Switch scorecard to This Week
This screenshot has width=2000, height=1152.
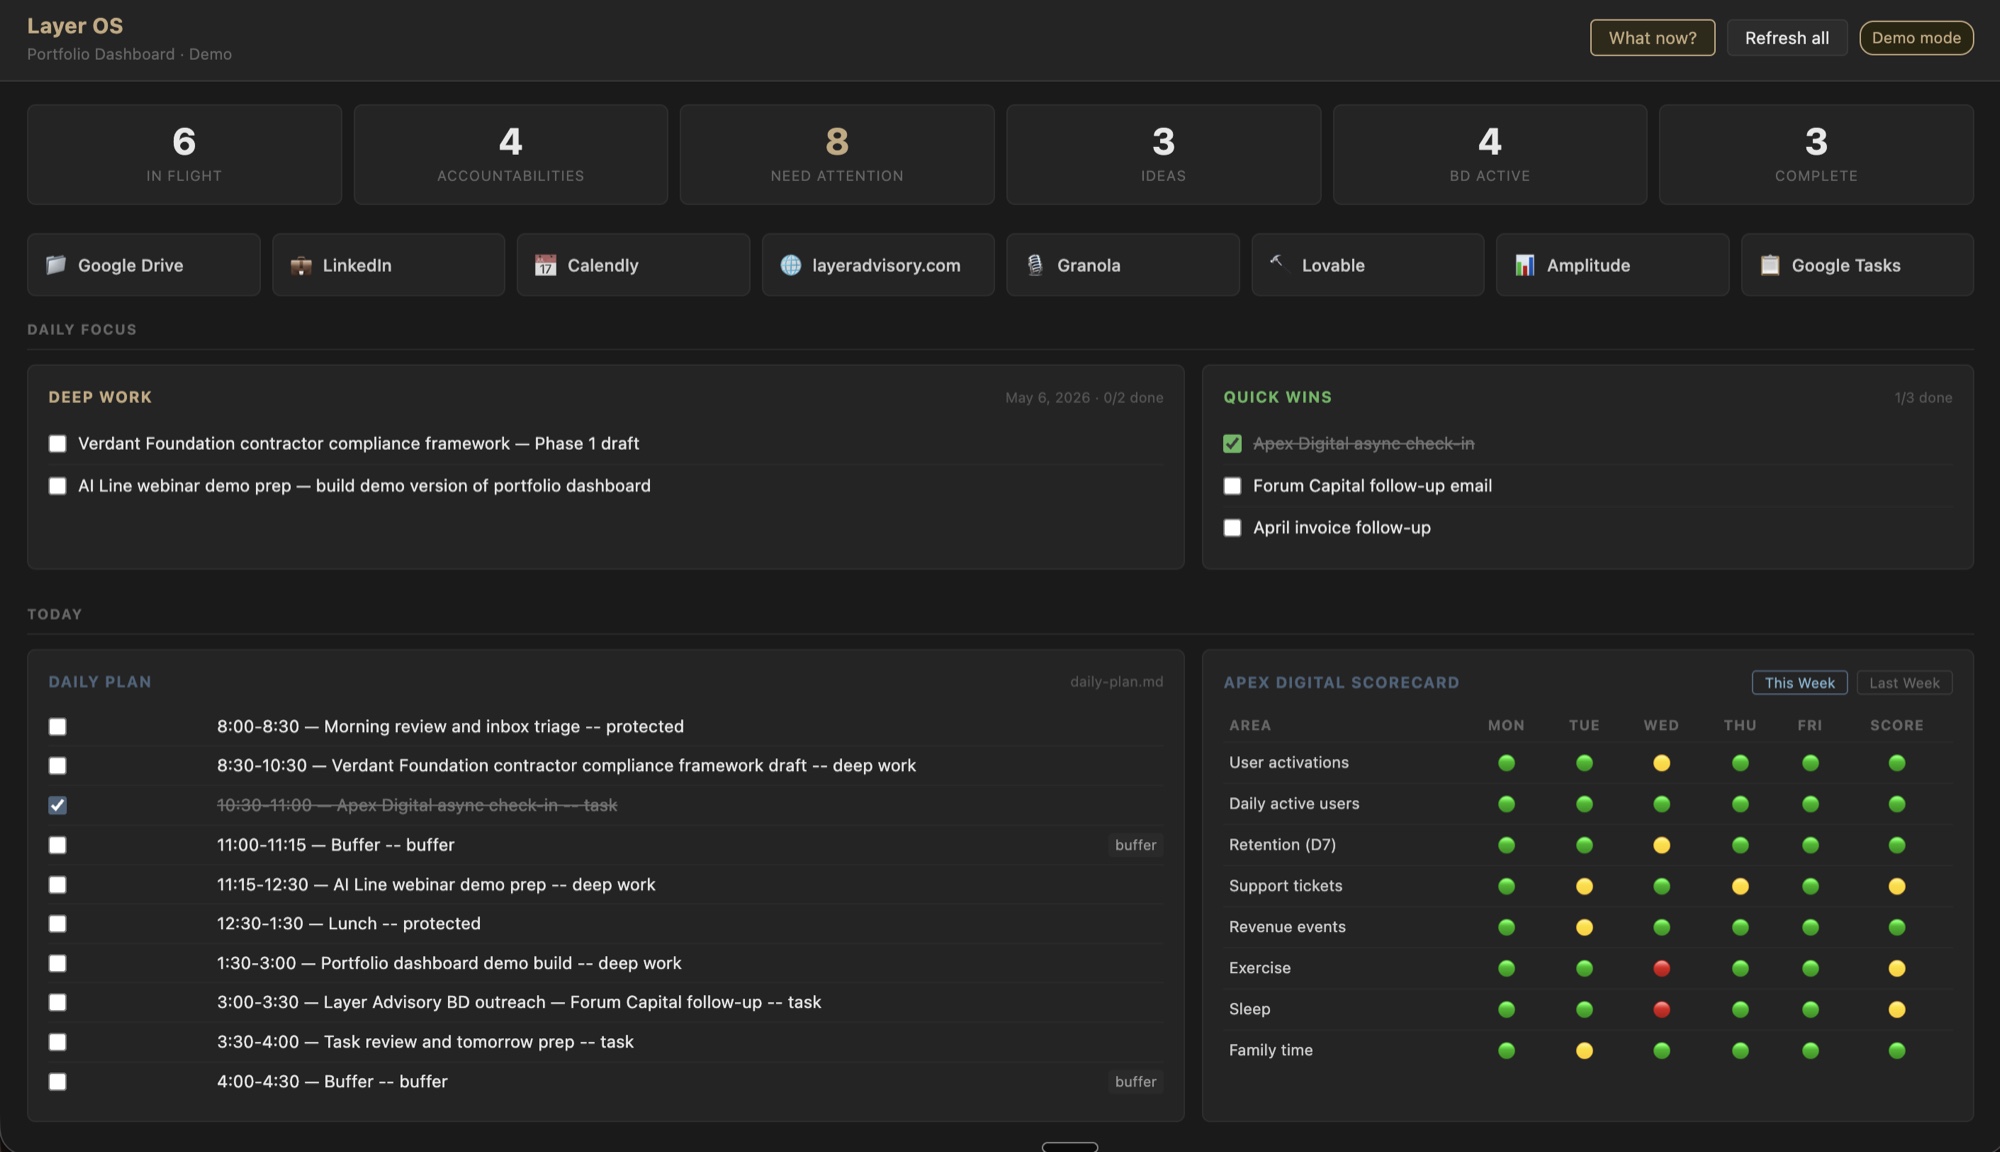coord(1799,683)
